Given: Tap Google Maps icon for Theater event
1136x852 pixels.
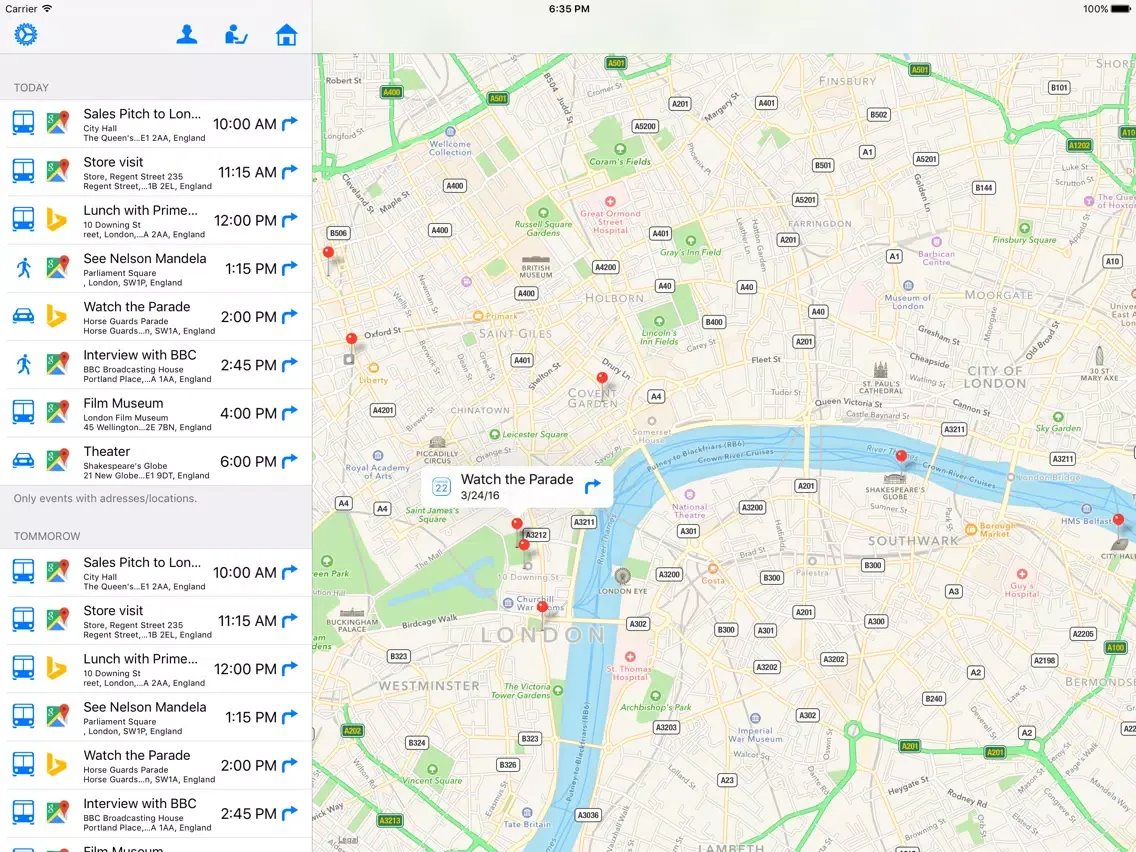Looking at the screenshot, I should tap(57, 461).
